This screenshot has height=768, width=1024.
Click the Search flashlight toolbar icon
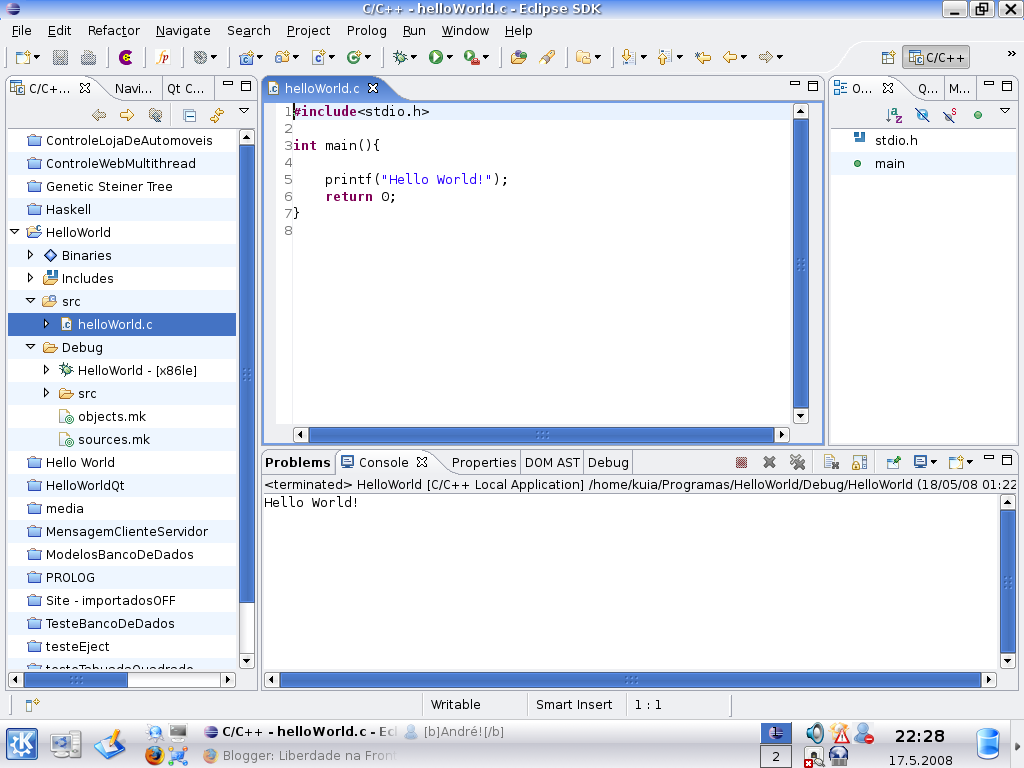[547, 57]
